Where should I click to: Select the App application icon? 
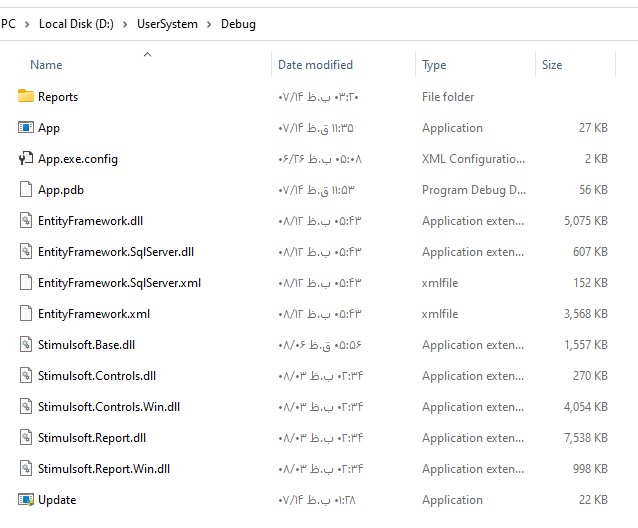26,128
